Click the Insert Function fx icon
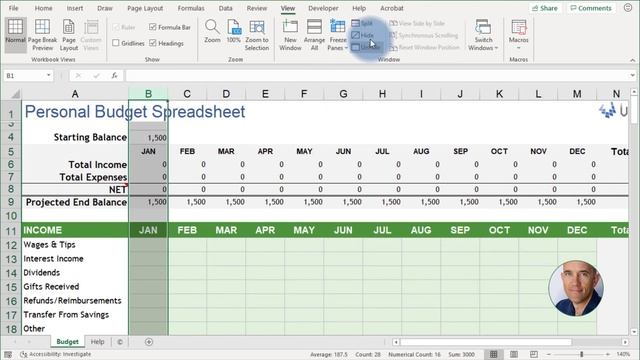The width and height of the screenshot is (640, 360). tap(115, 76)
